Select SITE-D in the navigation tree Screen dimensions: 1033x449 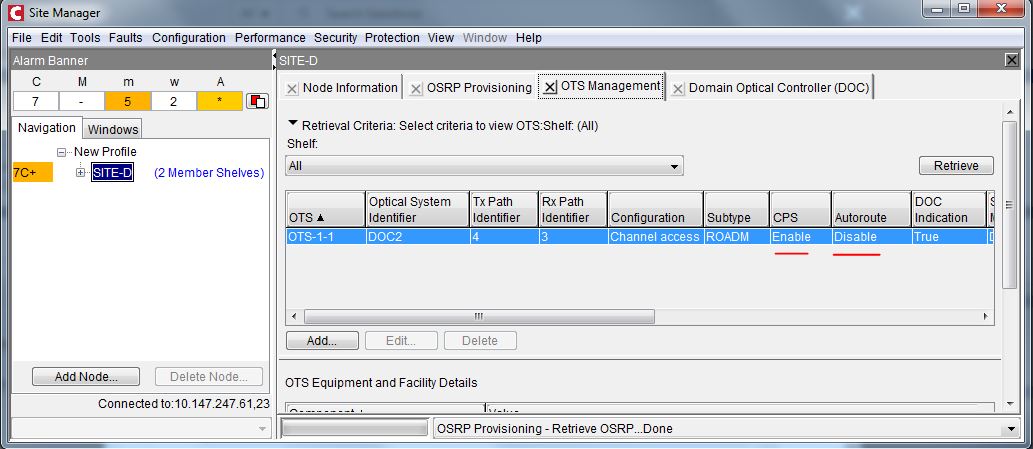point(112,172)
